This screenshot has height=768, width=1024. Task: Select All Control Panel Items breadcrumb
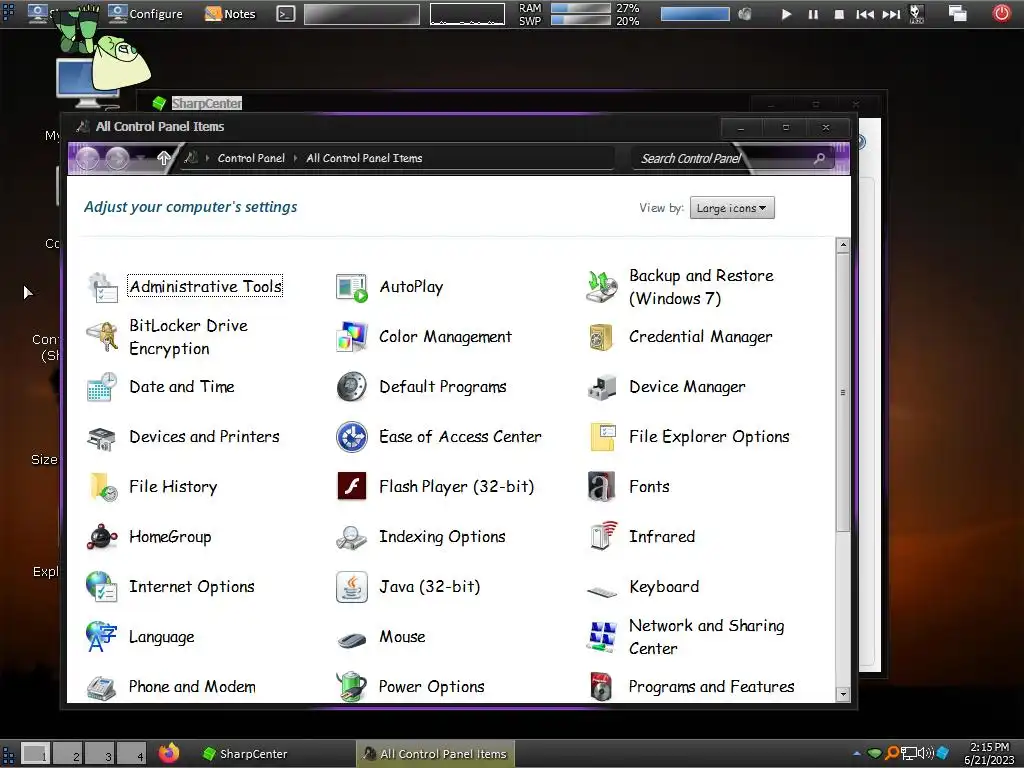click(x=364, y=158)
